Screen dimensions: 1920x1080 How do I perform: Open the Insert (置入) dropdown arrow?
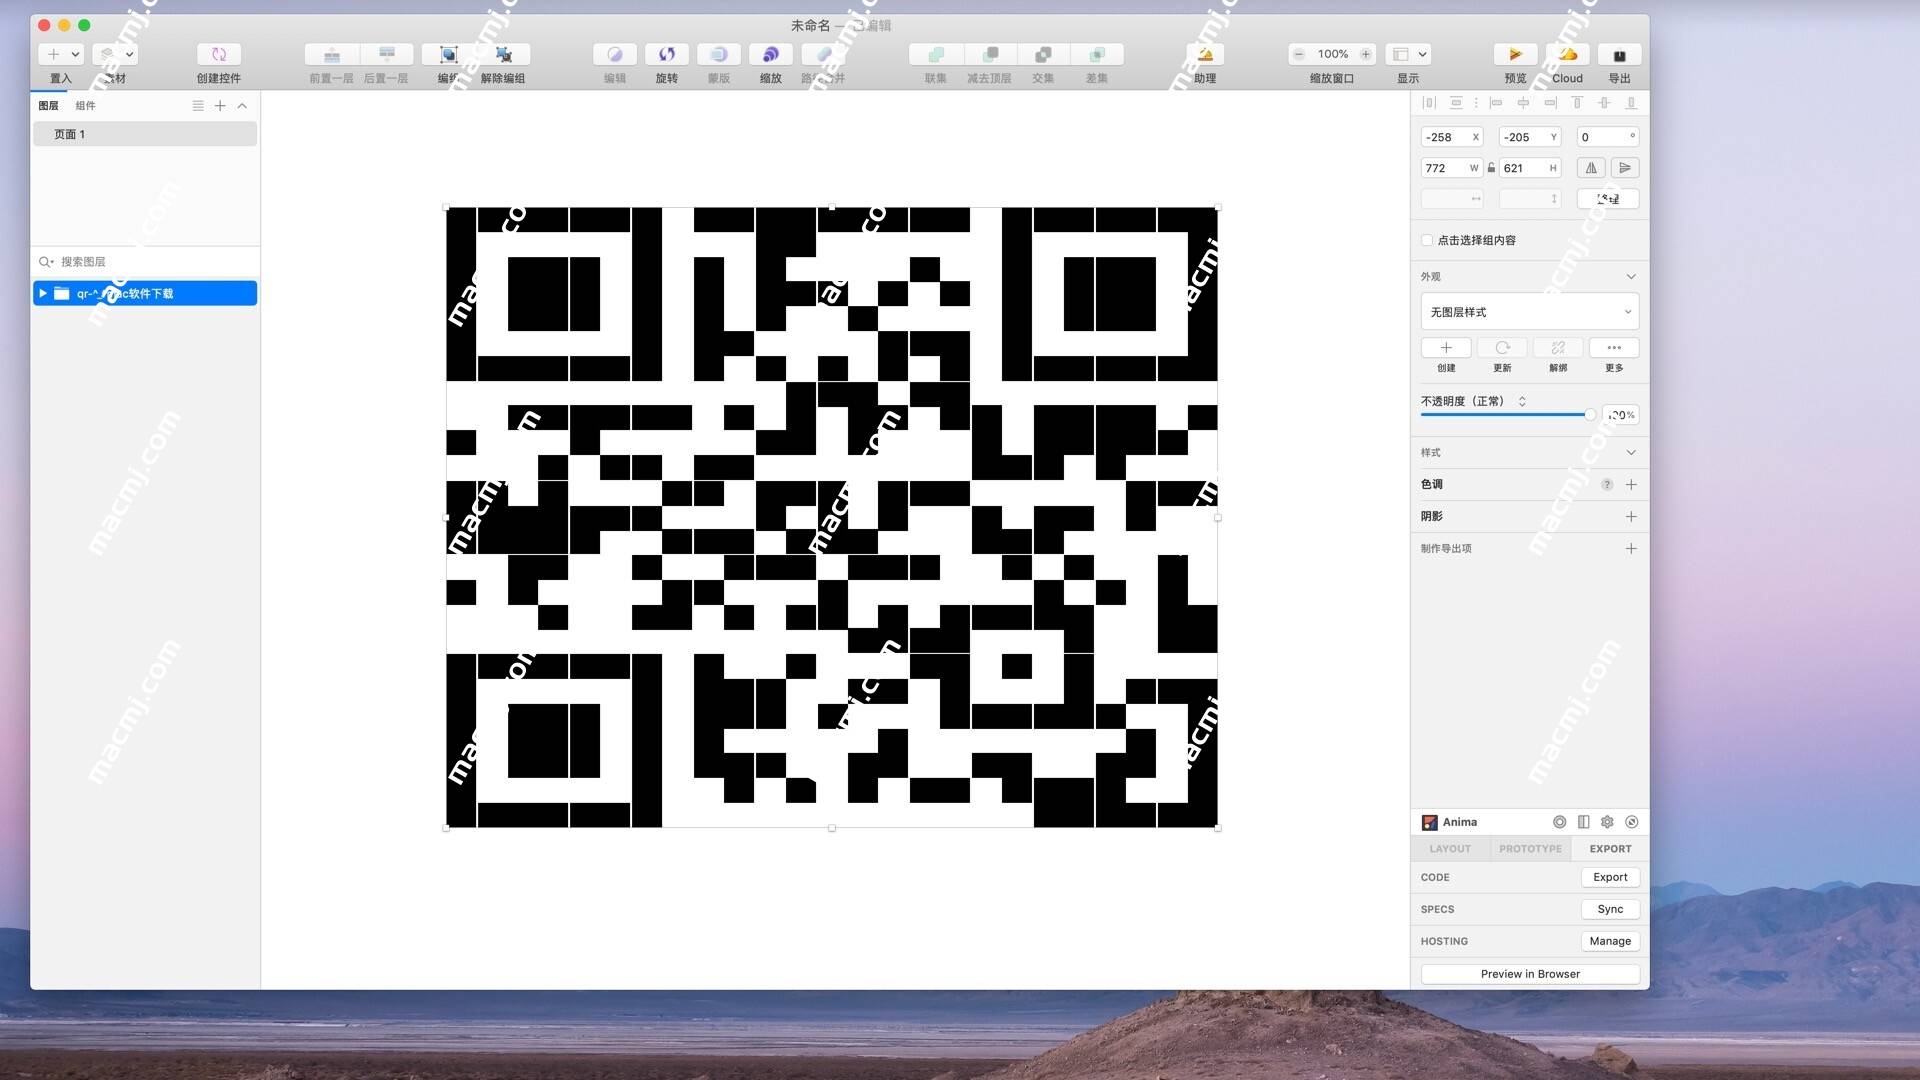[75, 54]
